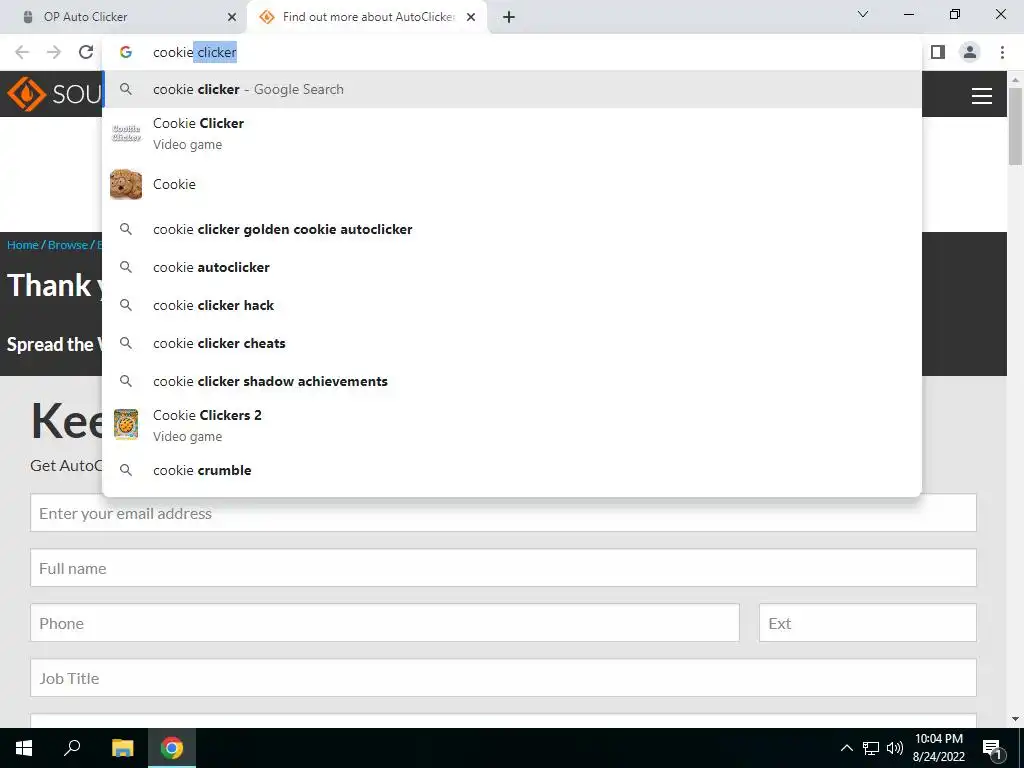Open the new tab plus button
1024x768 pixels.
[509, 17]
